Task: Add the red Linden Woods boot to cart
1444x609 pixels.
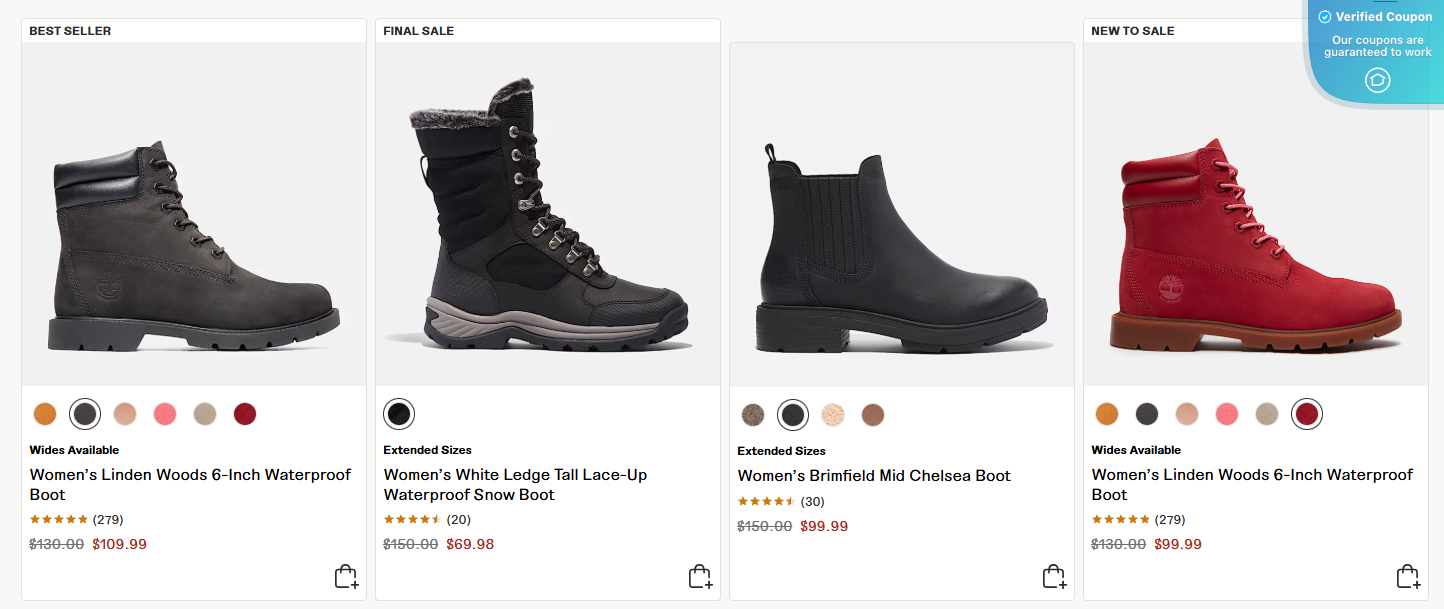Action: (1408, 576)
